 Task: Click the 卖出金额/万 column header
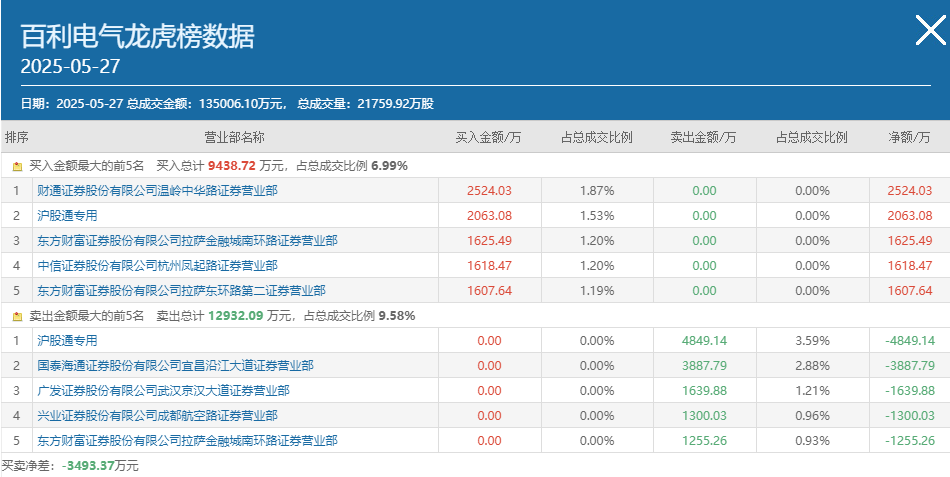pos(703,138)
